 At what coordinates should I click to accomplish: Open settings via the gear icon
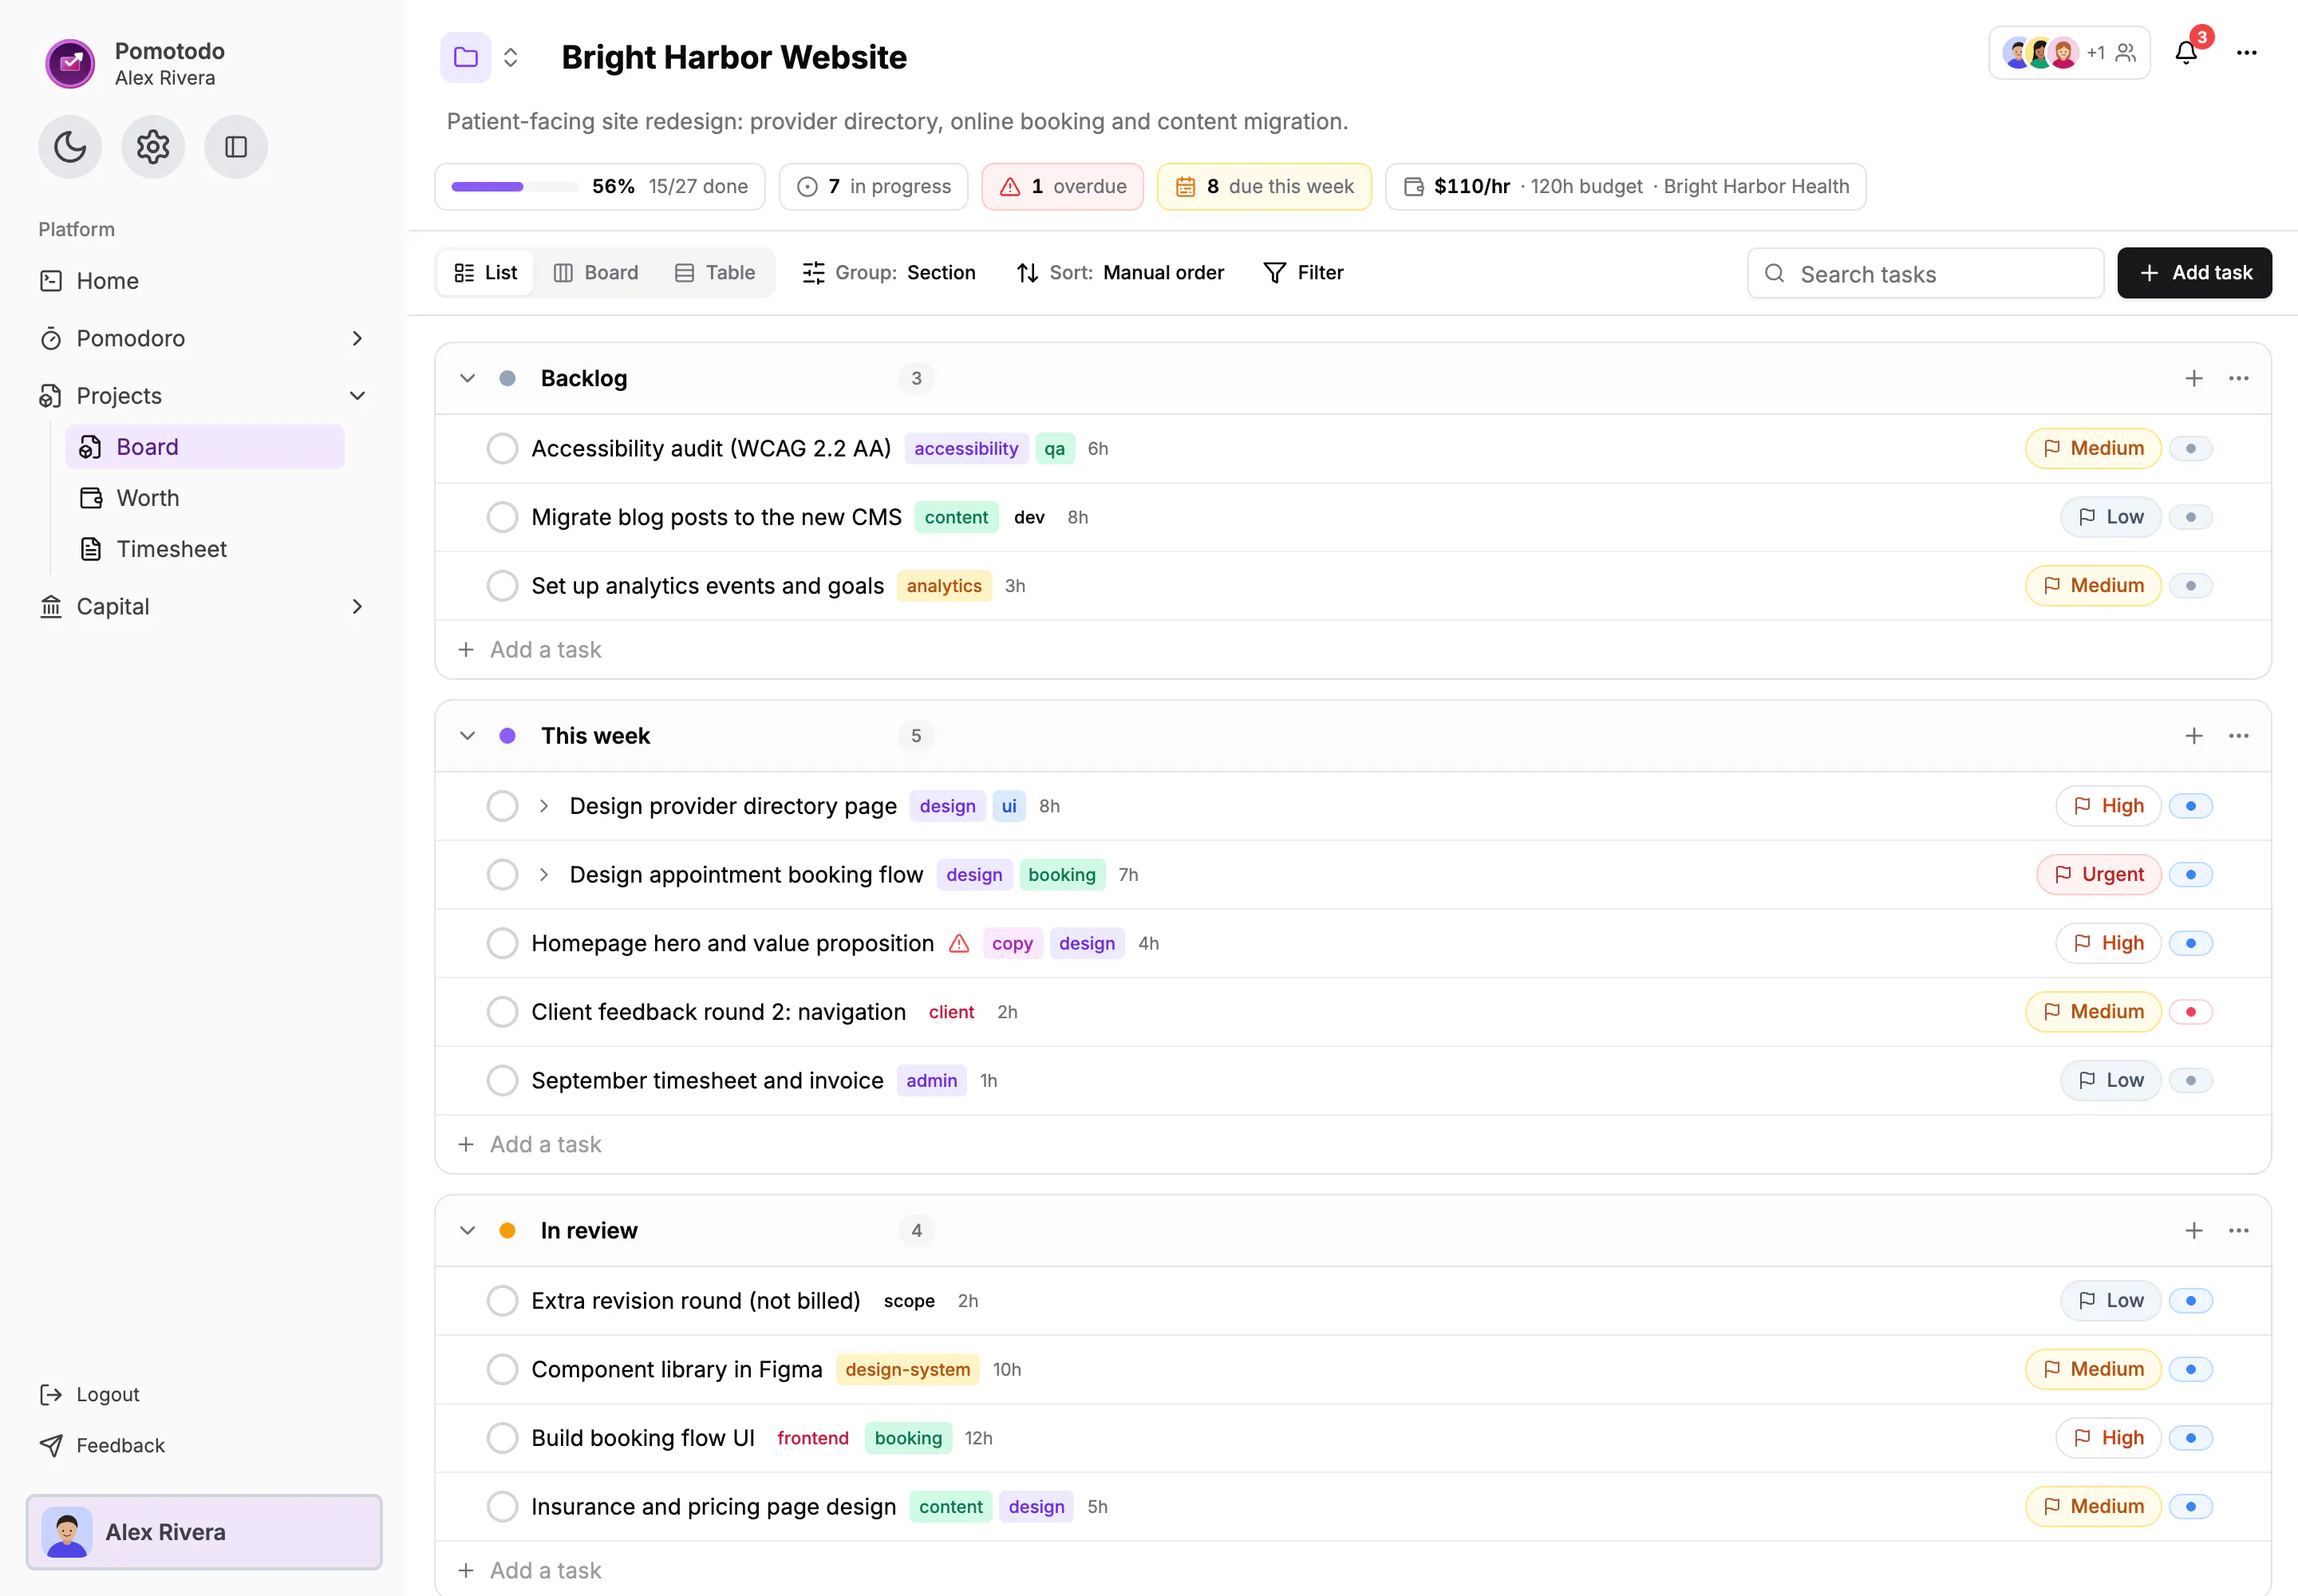[x=153, y=147]
